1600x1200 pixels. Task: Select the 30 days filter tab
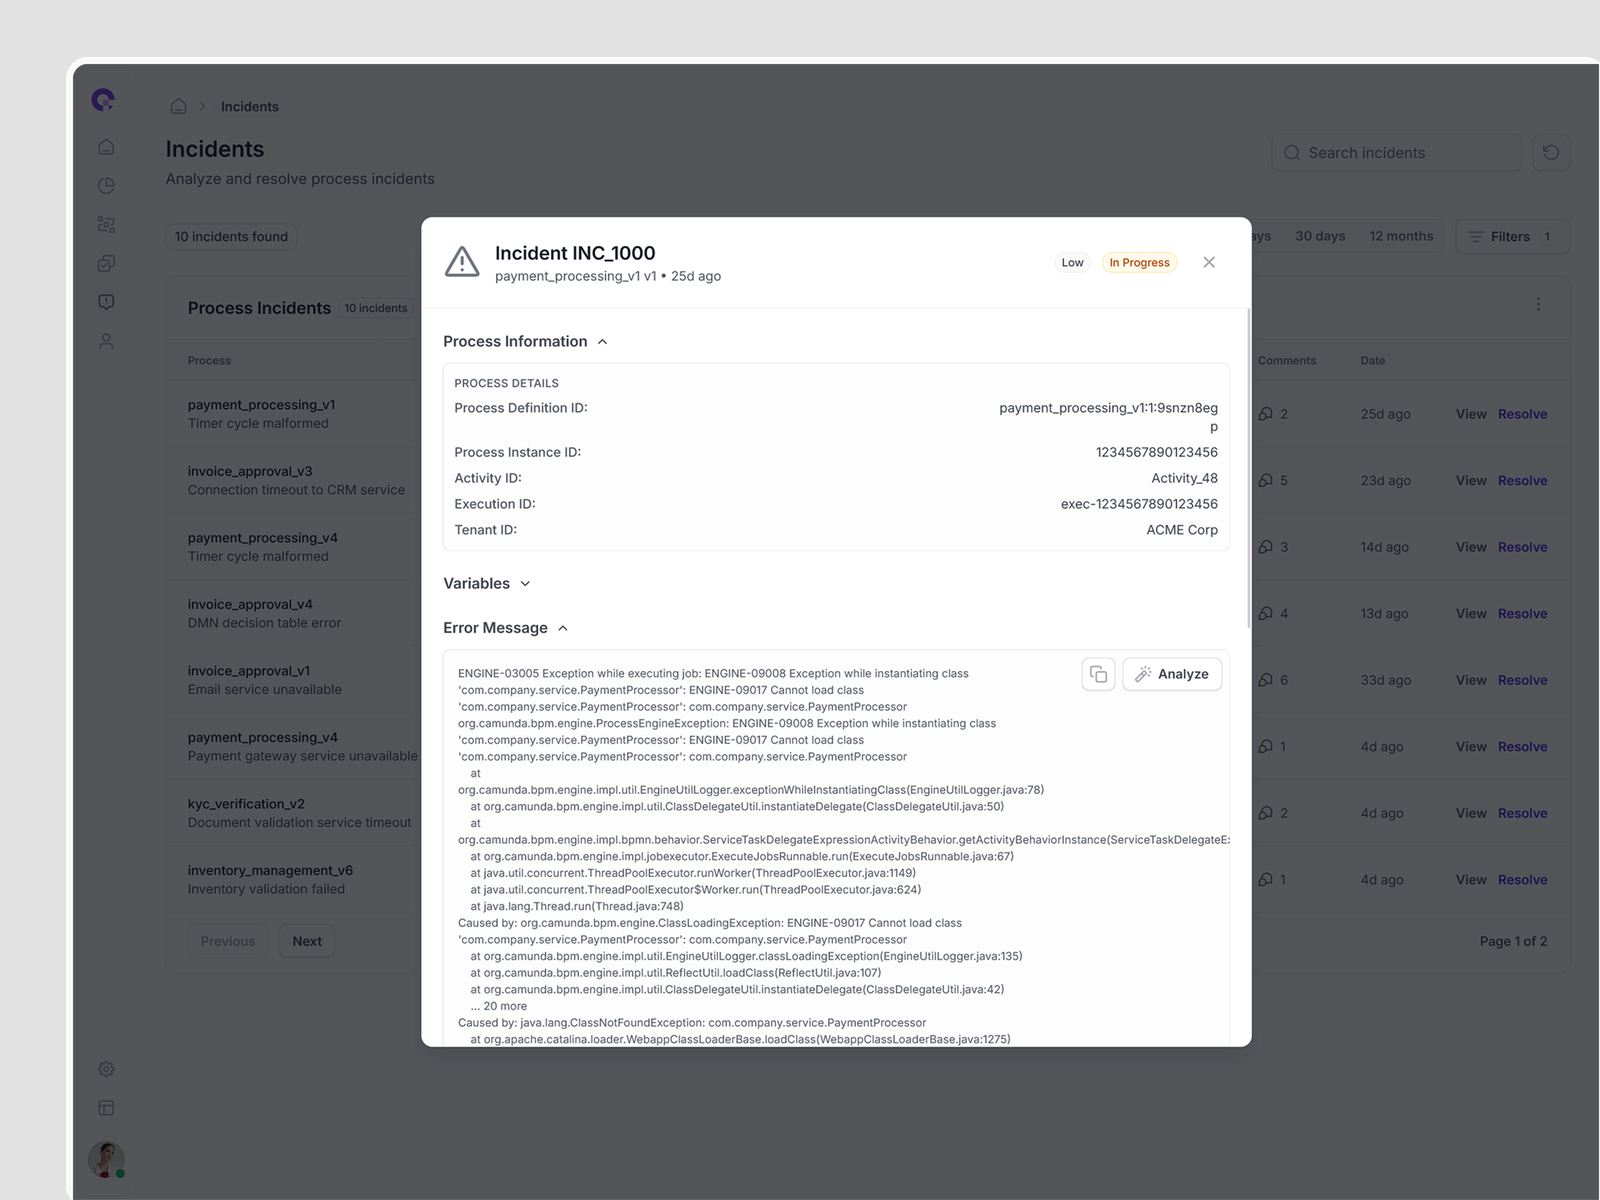pos(1320,236)
